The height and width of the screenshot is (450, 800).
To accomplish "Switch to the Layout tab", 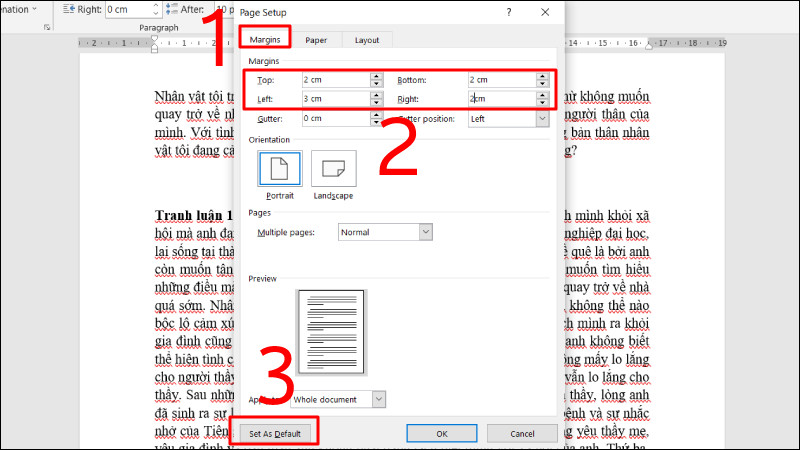I will (x=366, y=40).
